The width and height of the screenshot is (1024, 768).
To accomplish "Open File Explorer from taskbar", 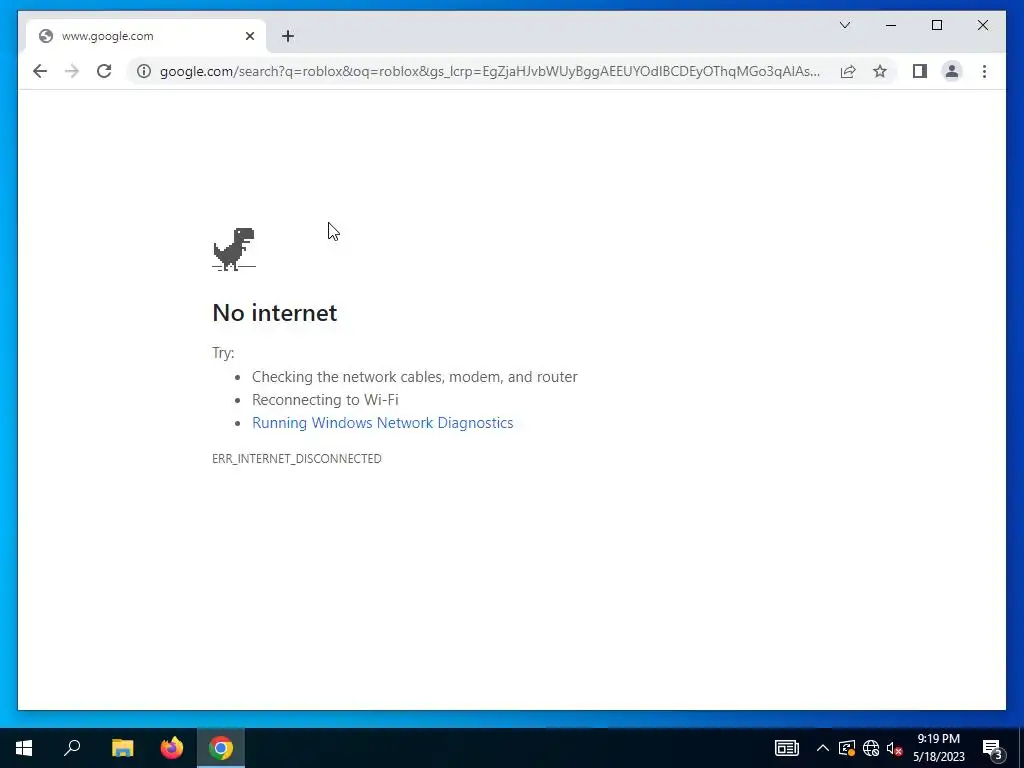I will click(122, 748).
